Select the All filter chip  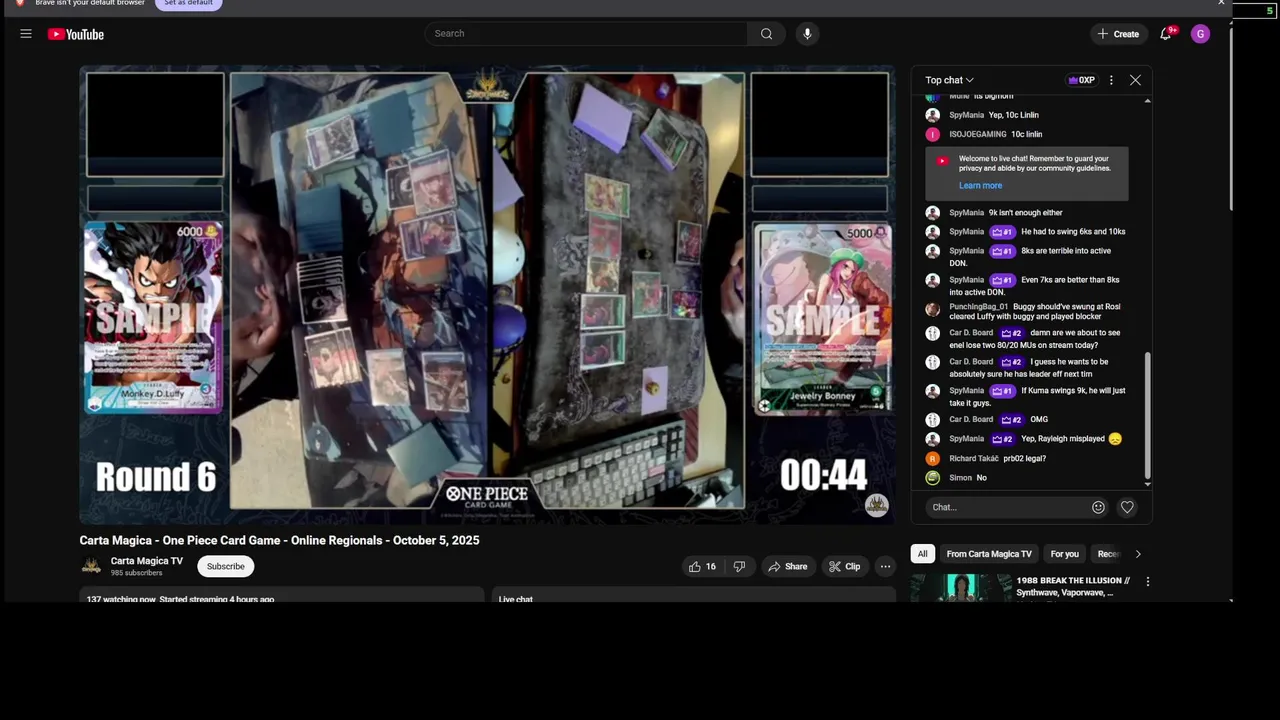(922, 554)
